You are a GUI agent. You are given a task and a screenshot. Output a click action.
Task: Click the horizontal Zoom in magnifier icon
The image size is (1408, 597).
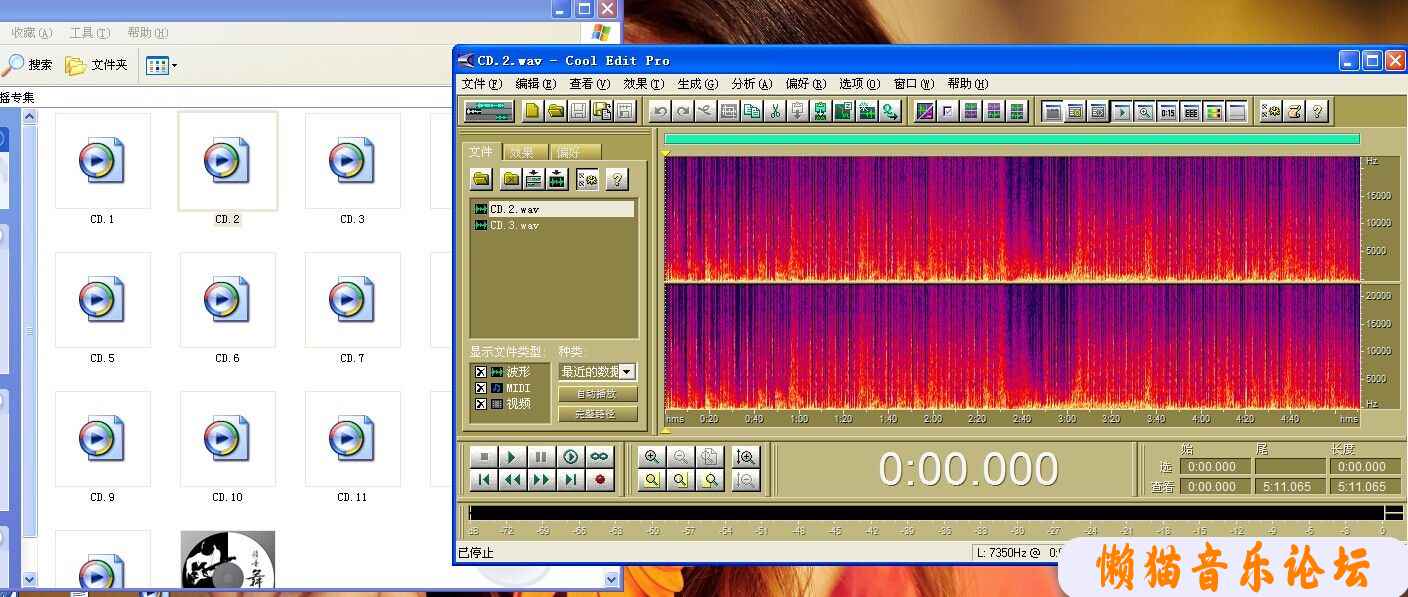(652, 457)
